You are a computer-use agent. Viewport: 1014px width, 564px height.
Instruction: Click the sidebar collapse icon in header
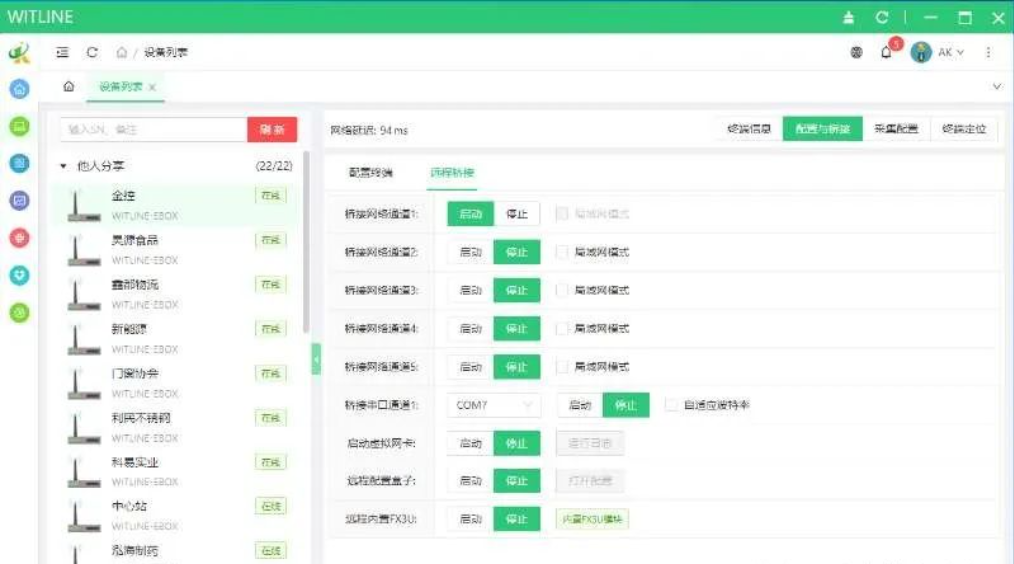click(63, 53)
